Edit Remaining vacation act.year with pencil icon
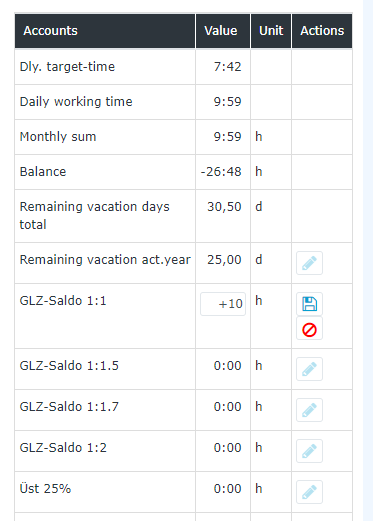Image resolution: width=373 pixels, height=521 pixels. pos(309,263)
